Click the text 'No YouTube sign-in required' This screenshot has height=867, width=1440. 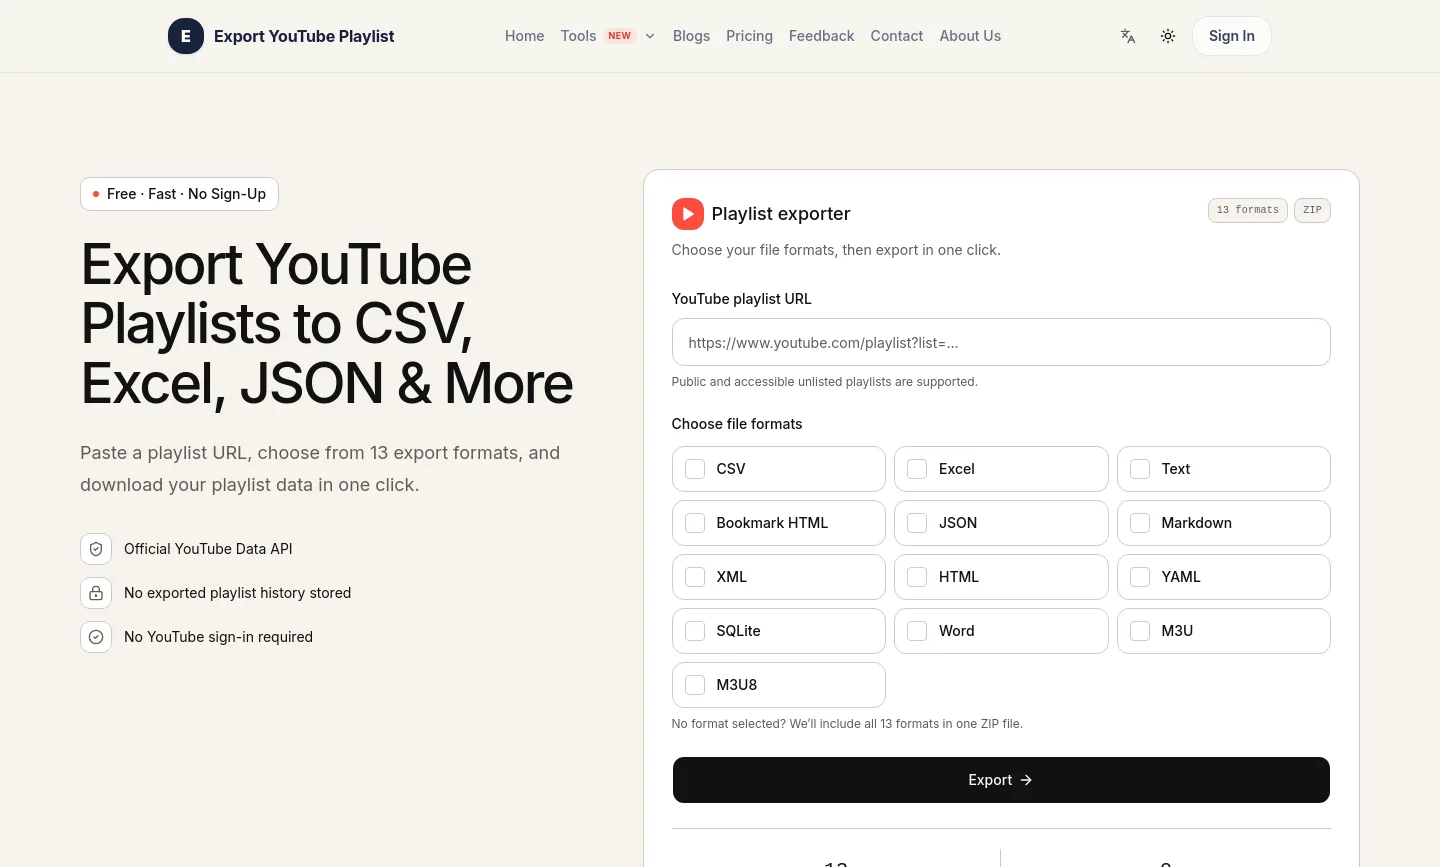click(x=218, y=637)
